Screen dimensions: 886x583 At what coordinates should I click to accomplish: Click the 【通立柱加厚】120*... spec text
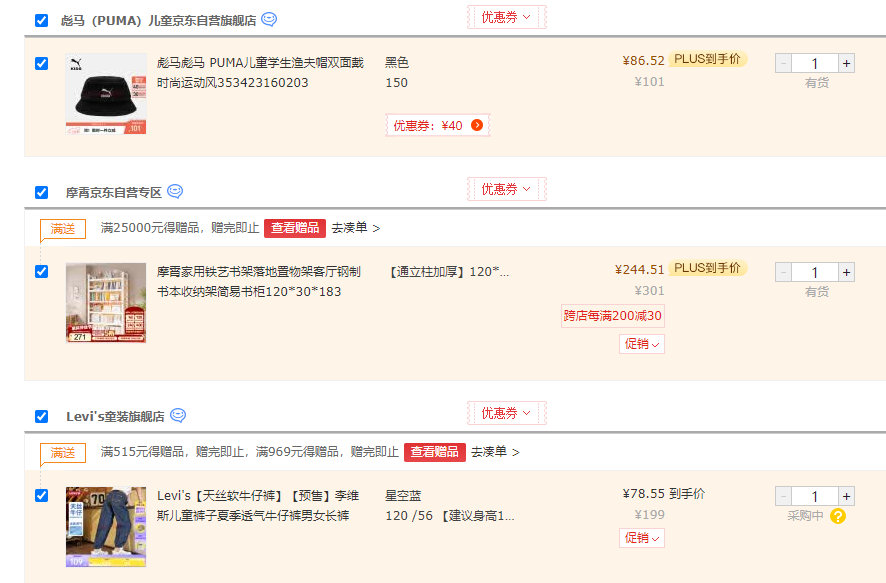point(448,272)
